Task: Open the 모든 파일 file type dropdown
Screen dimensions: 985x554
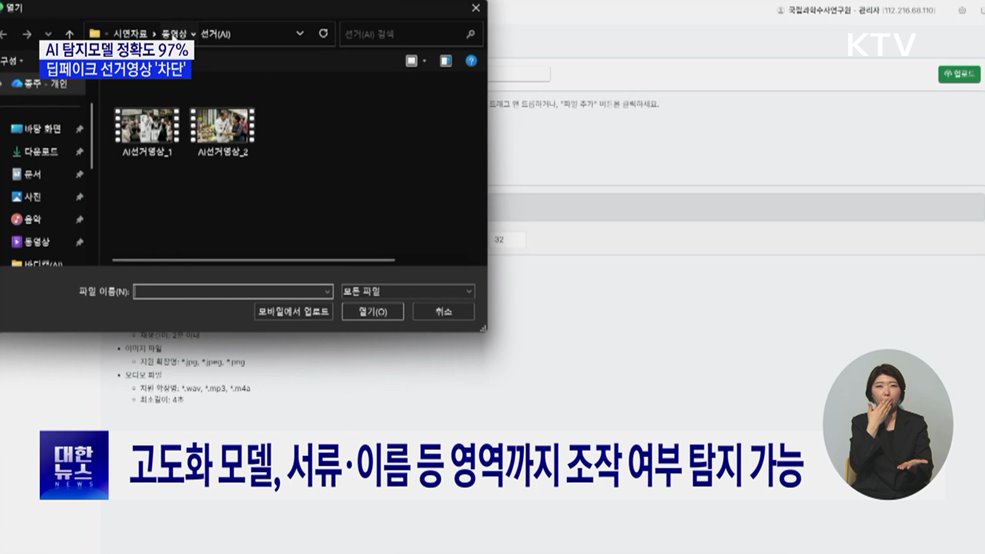Action: click(407, 291)
